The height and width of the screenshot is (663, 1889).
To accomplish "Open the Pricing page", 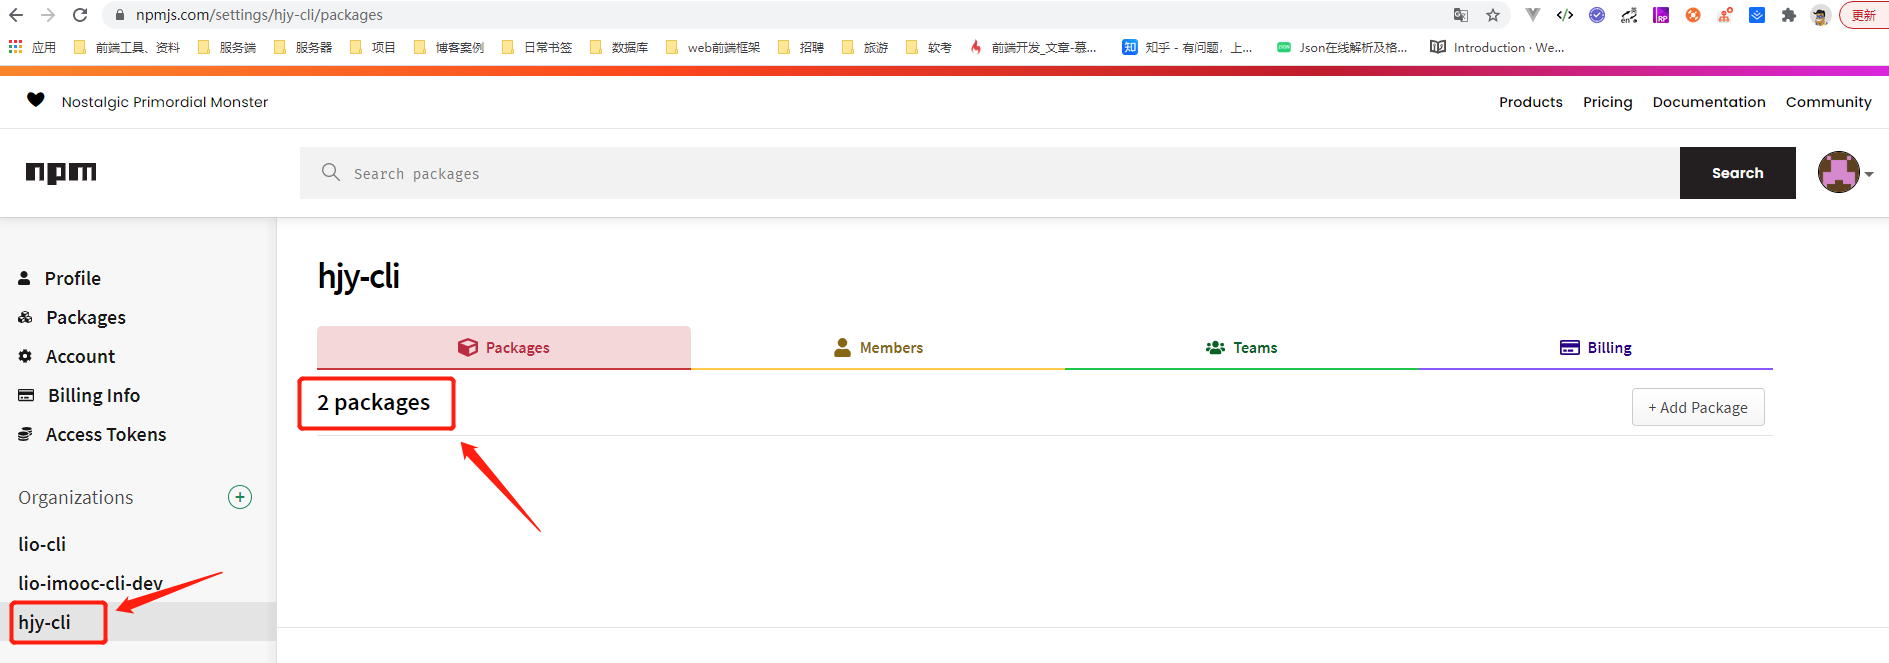I will 1607,102.
